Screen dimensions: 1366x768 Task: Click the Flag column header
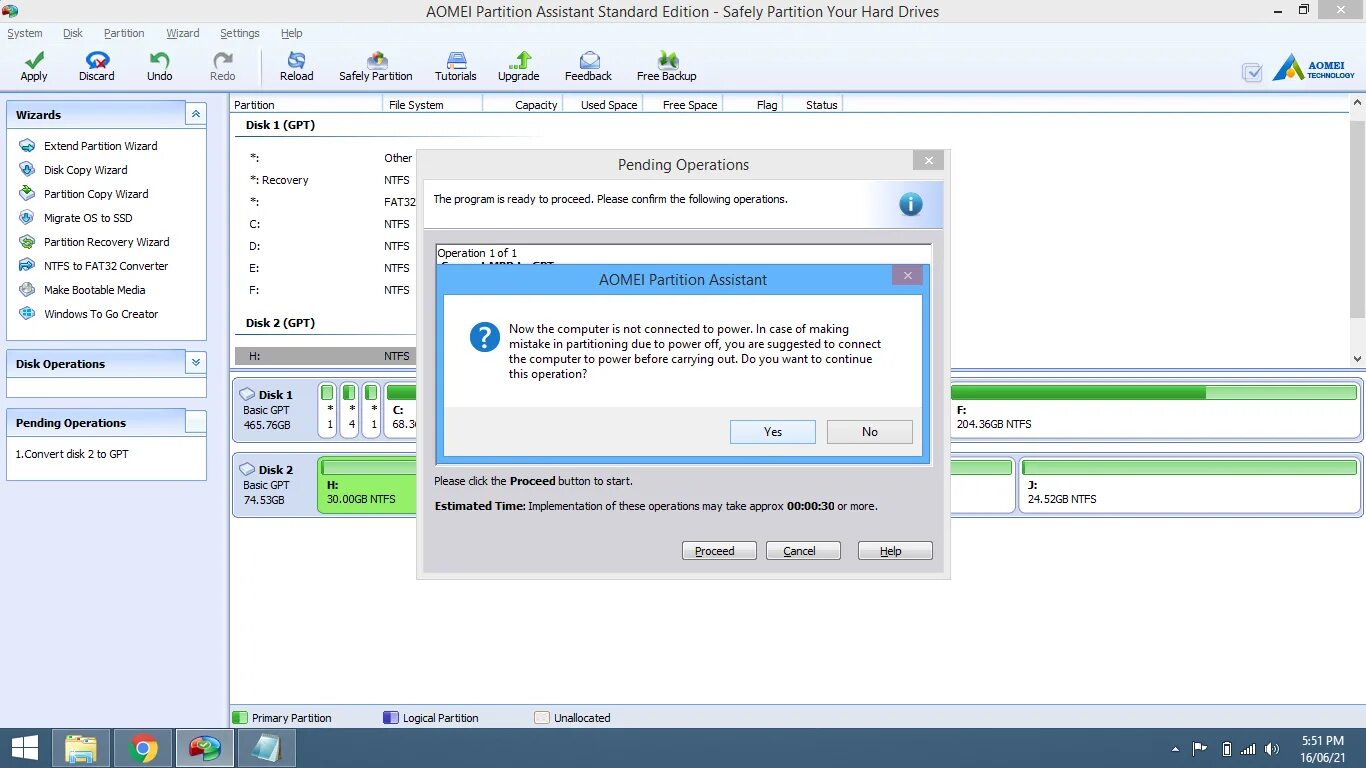[x=752, y=104]
